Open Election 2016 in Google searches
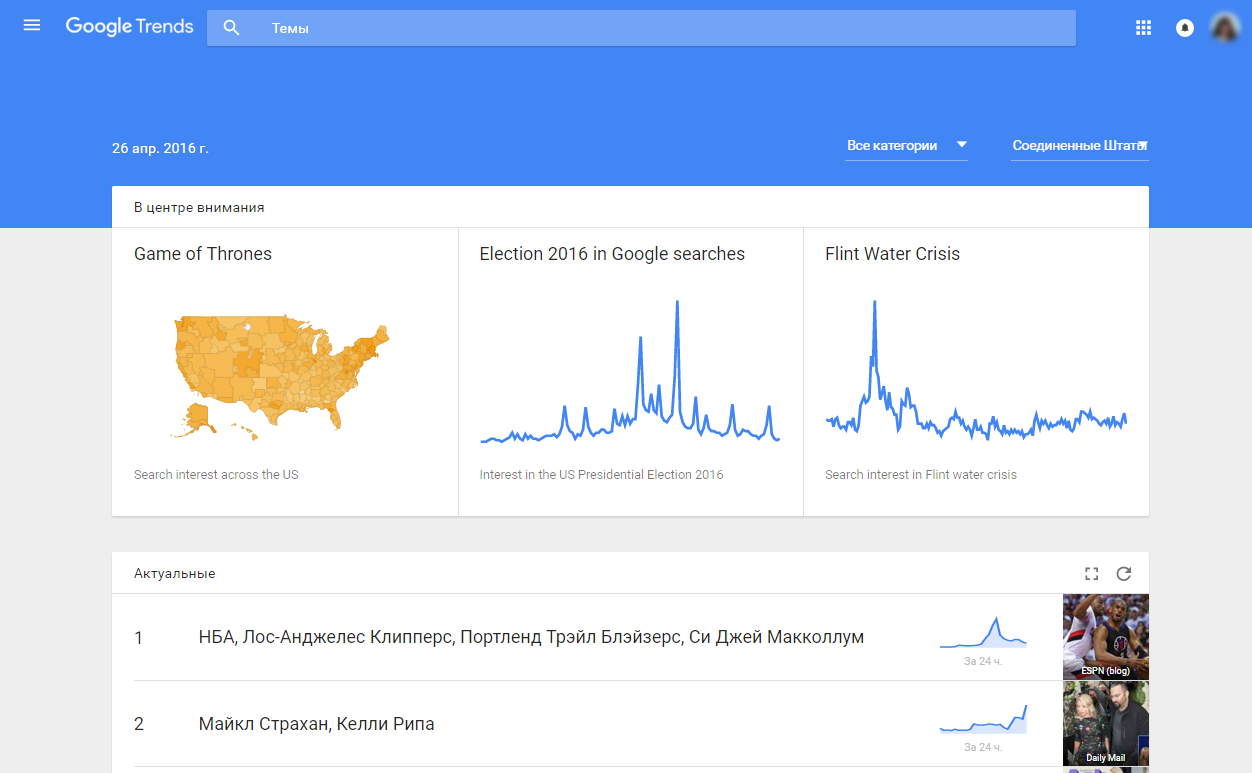The width and height of the screenshot is (1252, 773). pyautogui.click(x=612, y=254)
